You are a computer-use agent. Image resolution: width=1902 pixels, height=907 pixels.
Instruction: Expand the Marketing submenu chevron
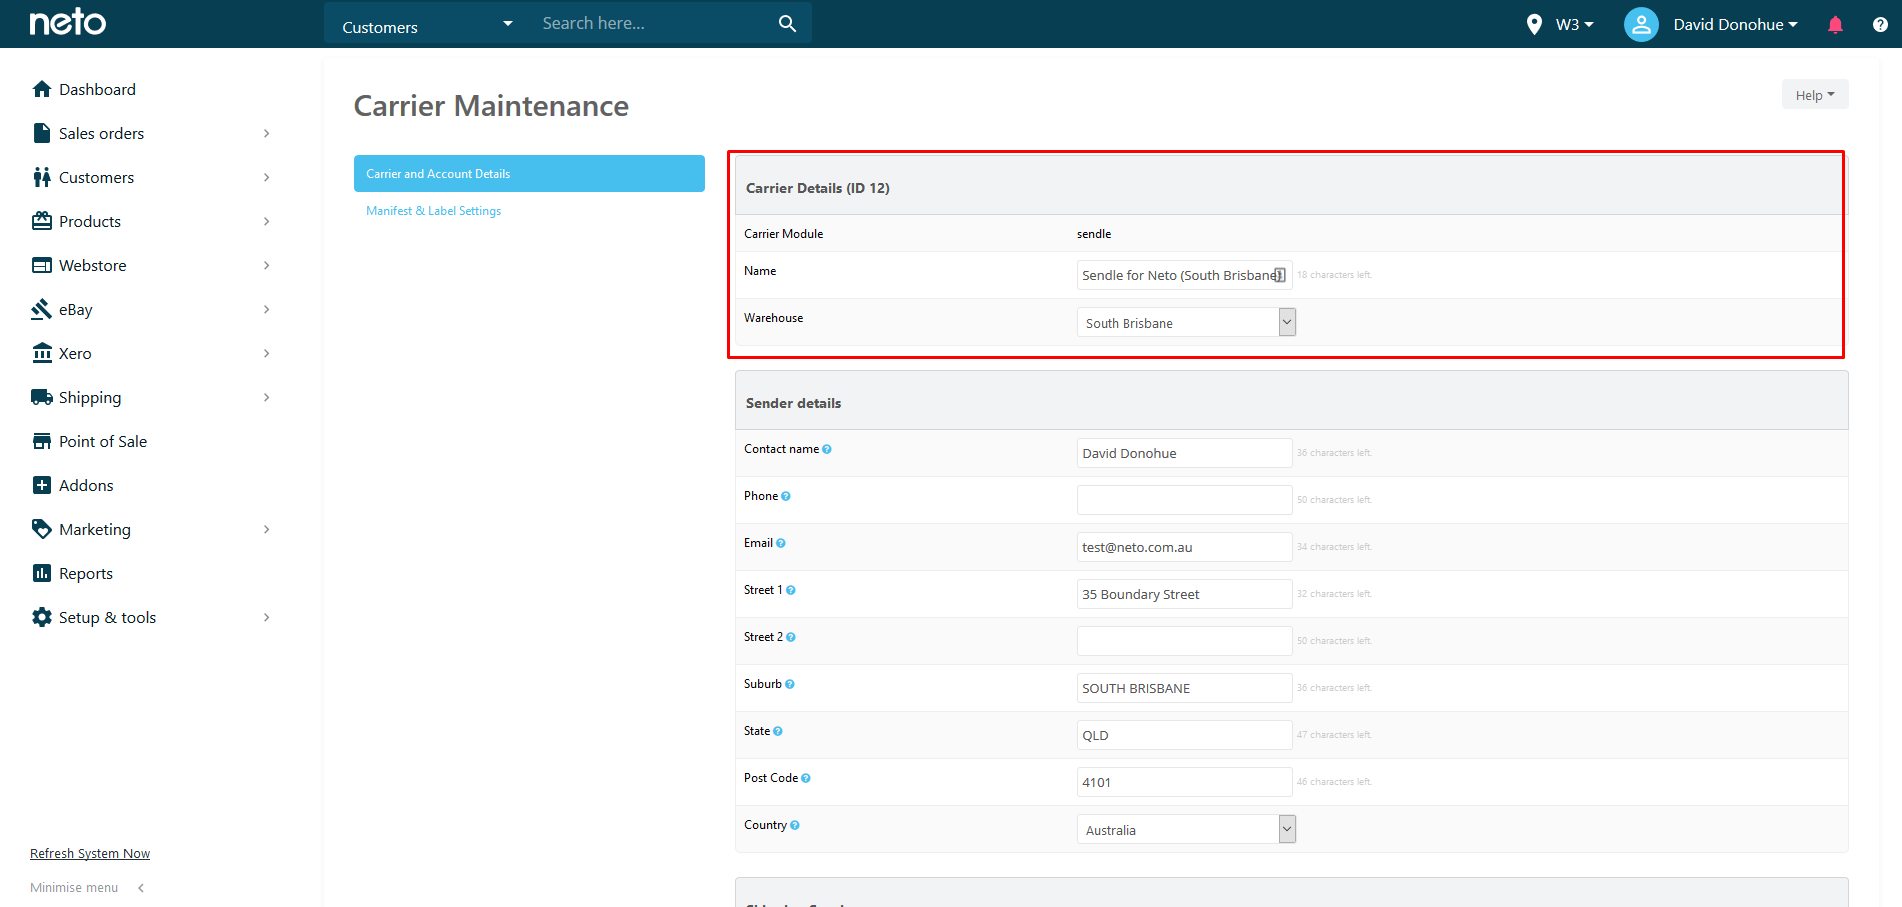(x=266, y=529)
